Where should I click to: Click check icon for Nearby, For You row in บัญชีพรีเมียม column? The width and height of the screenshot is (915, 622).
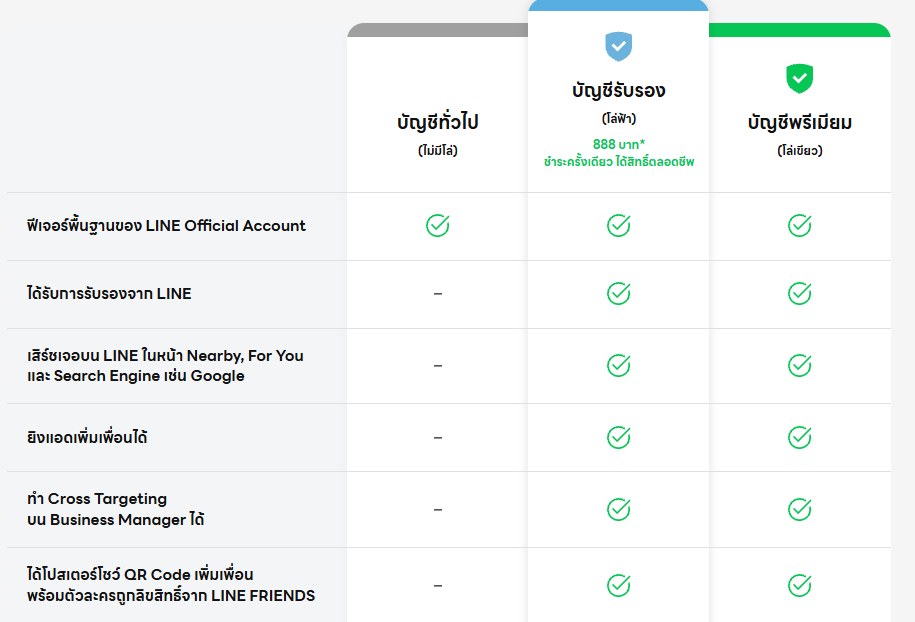[799, 365]
